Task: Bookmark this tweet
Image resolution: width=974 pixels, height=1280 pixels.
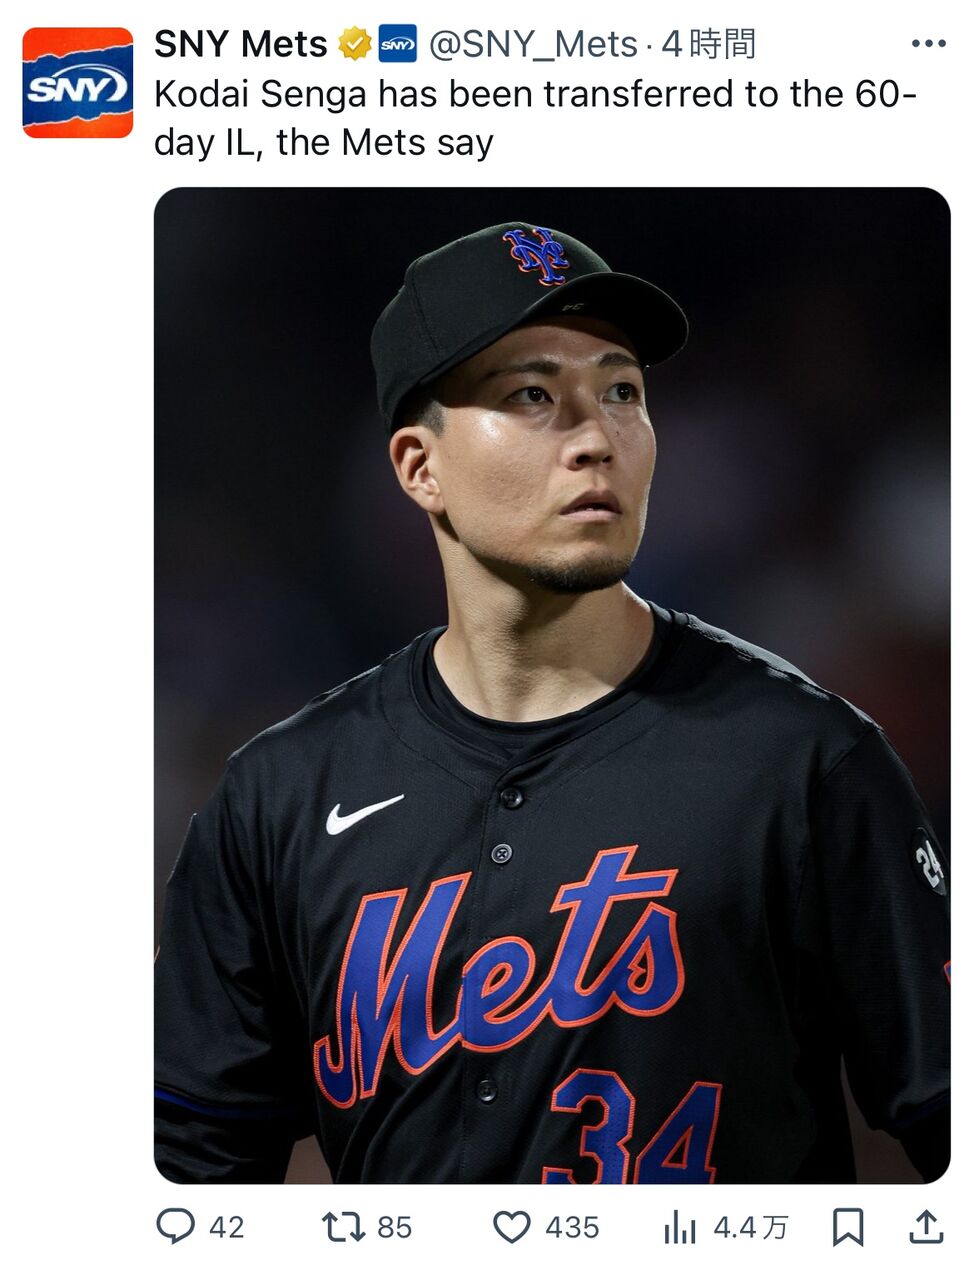Action: [848, 1227]
